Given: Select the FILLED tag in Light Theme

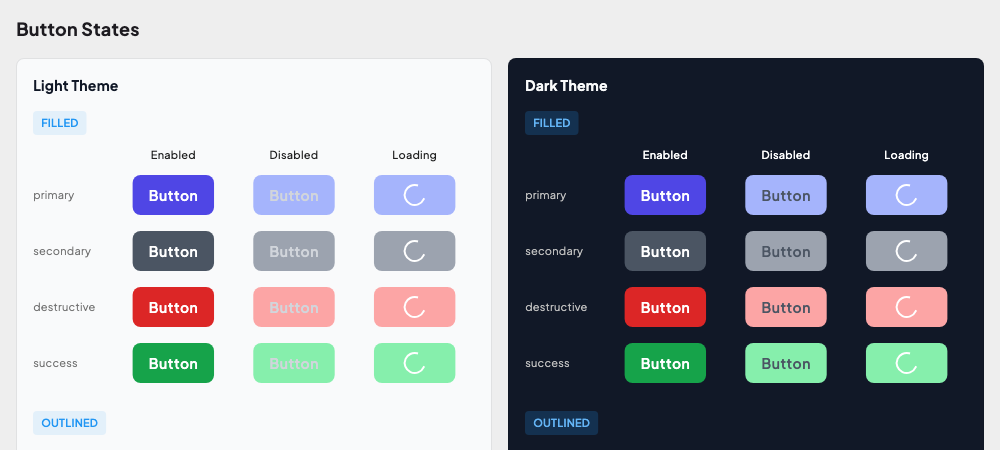Looking at the screenshot, I should pos(60,123).
